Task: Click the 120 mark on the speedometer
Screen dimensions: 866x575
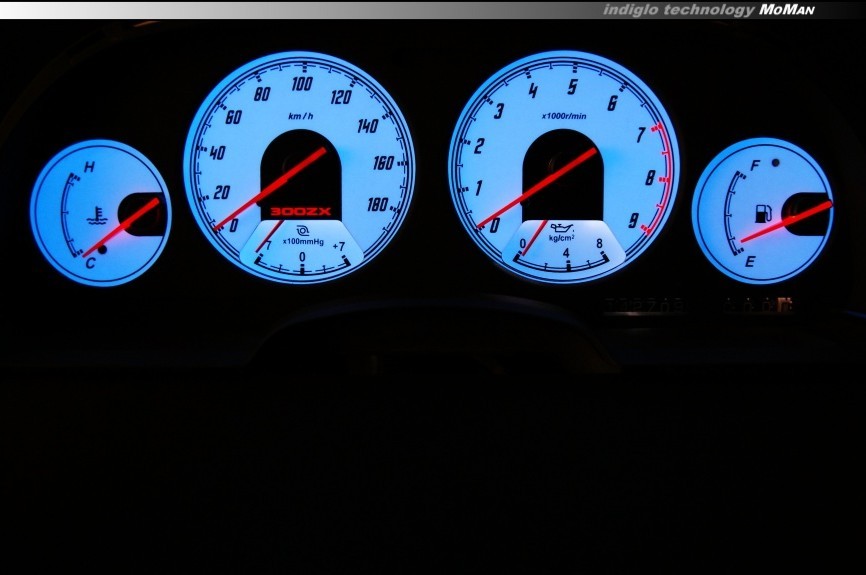Action: click(341, 97)
